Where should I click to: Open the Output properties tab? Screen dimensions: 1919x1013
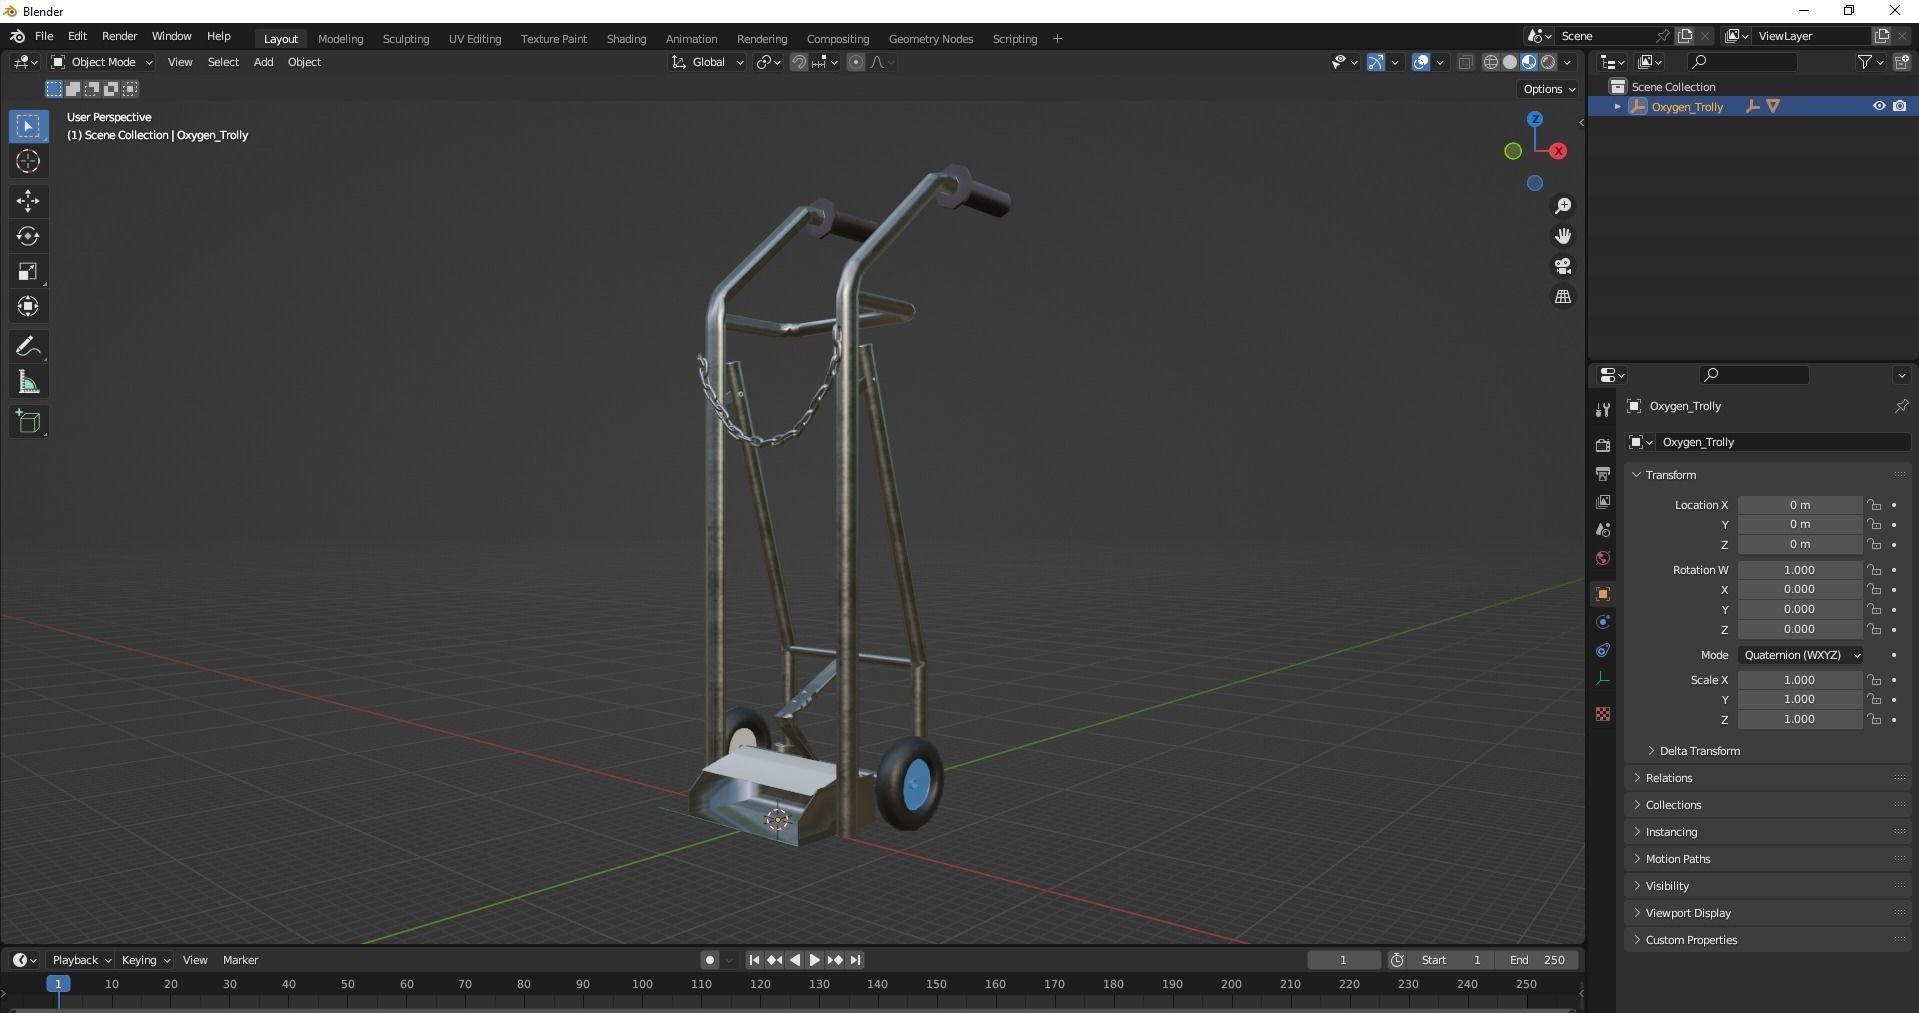(x=1603, y=473)
